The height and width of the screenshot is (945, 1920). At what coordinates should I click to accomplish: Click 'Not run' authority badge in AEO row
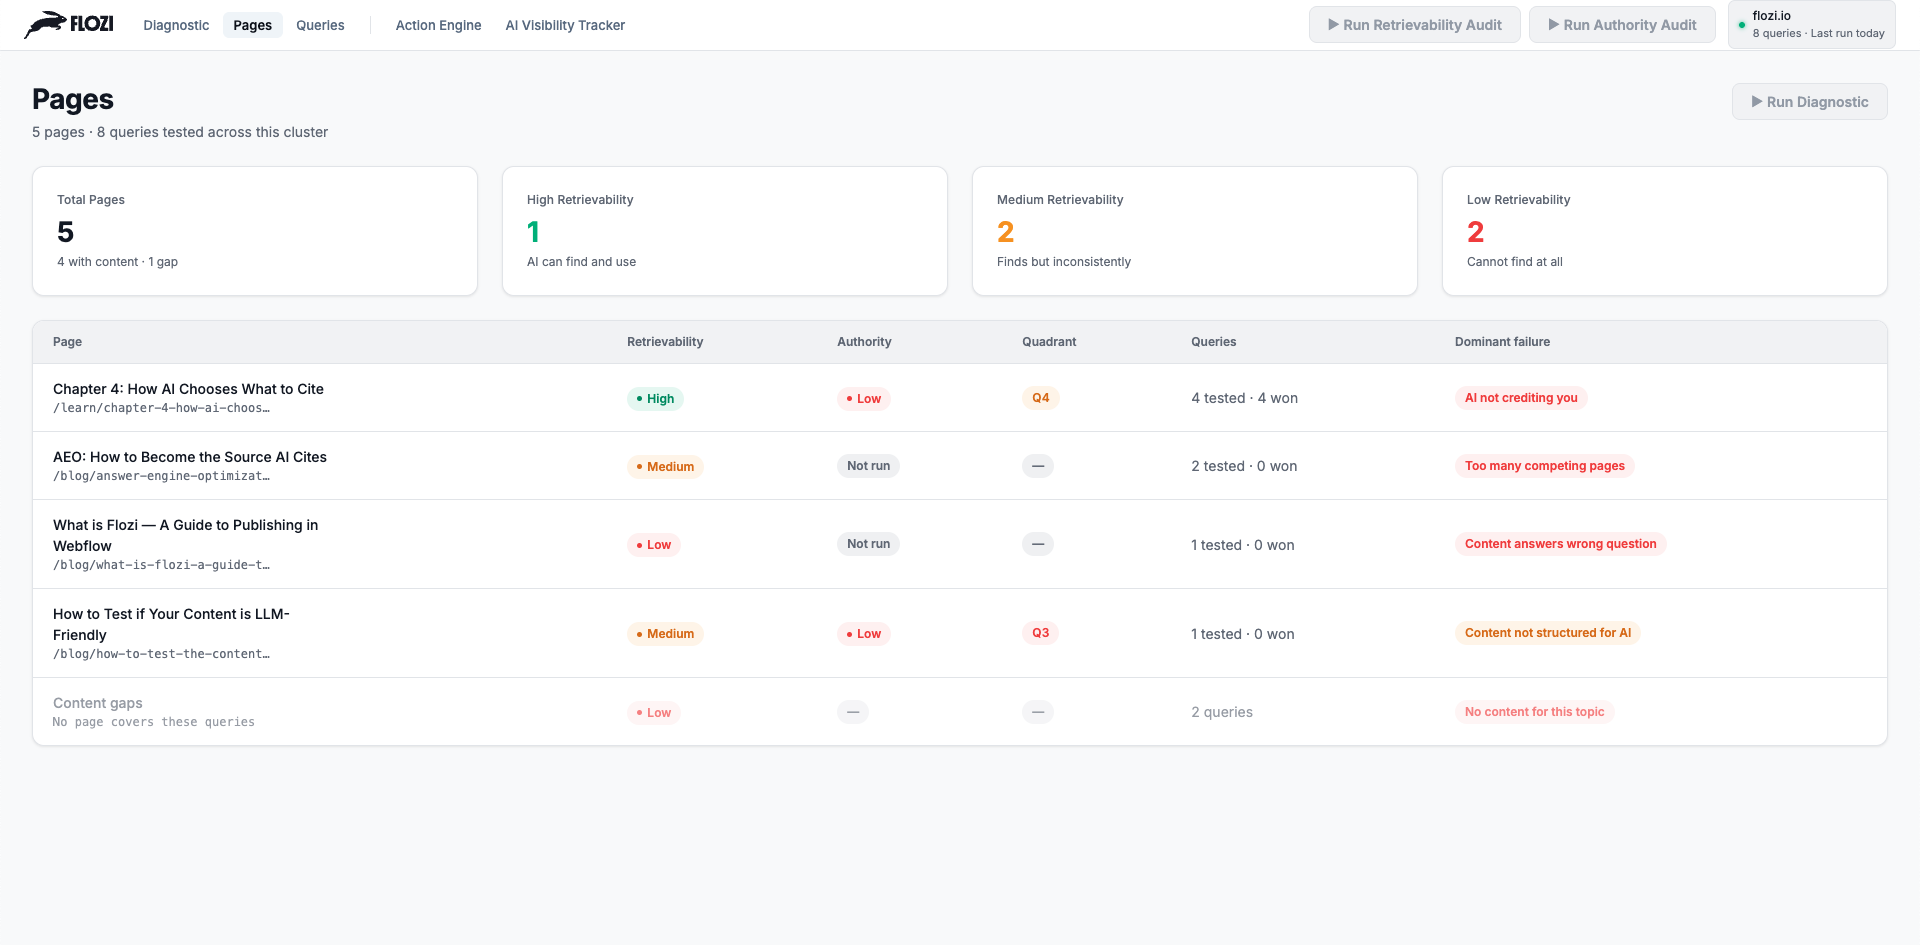pyautogui.click(x=868, y=466)
